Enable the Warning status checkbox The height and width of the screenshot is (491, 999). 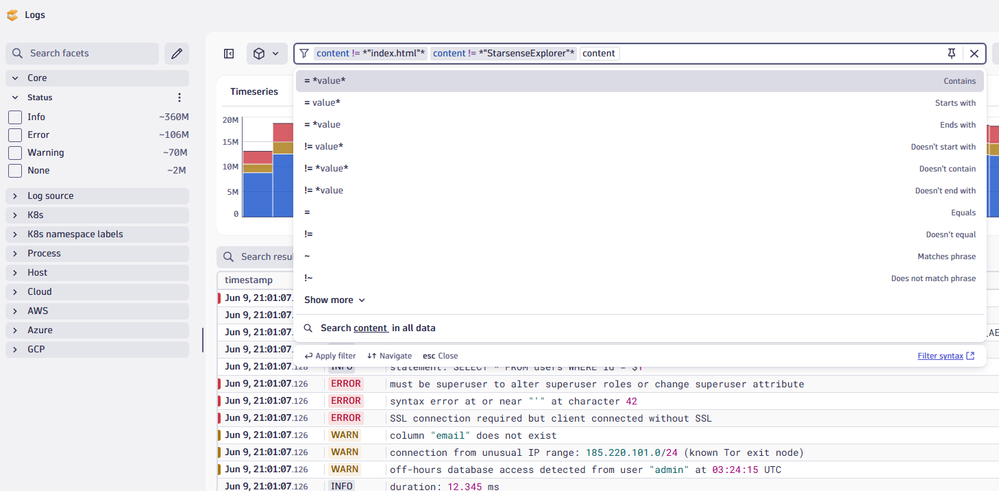pyautogui.click(x=15, y=153)
